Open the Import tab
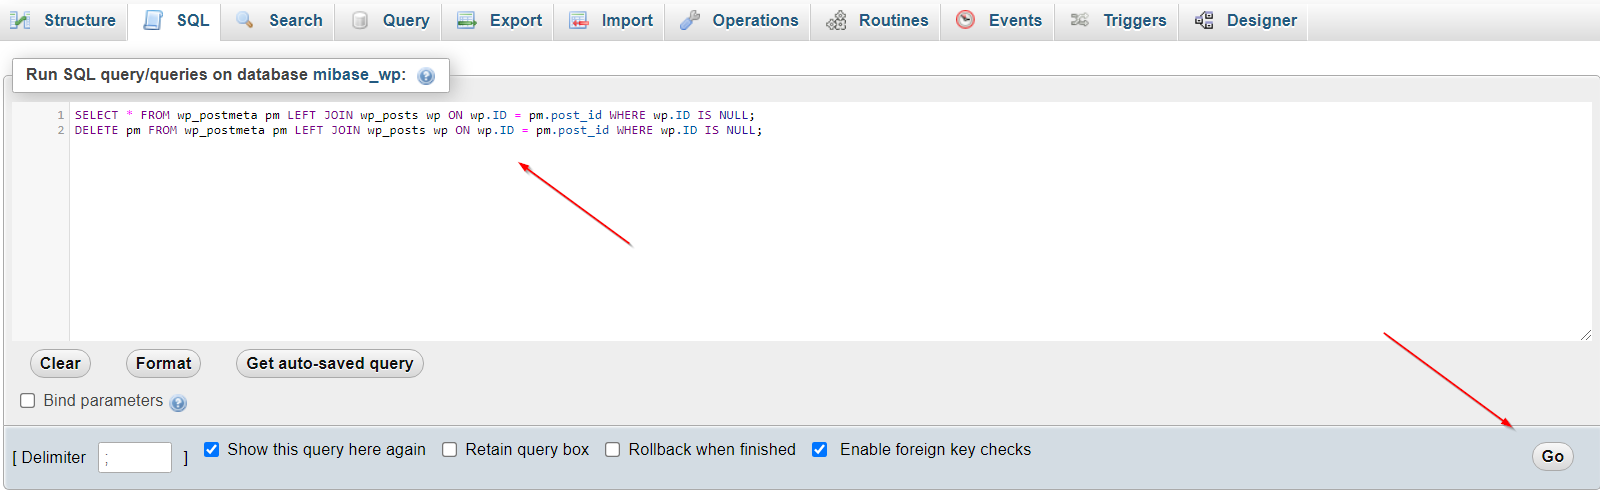1600x501 pixels. click(610, 20)
